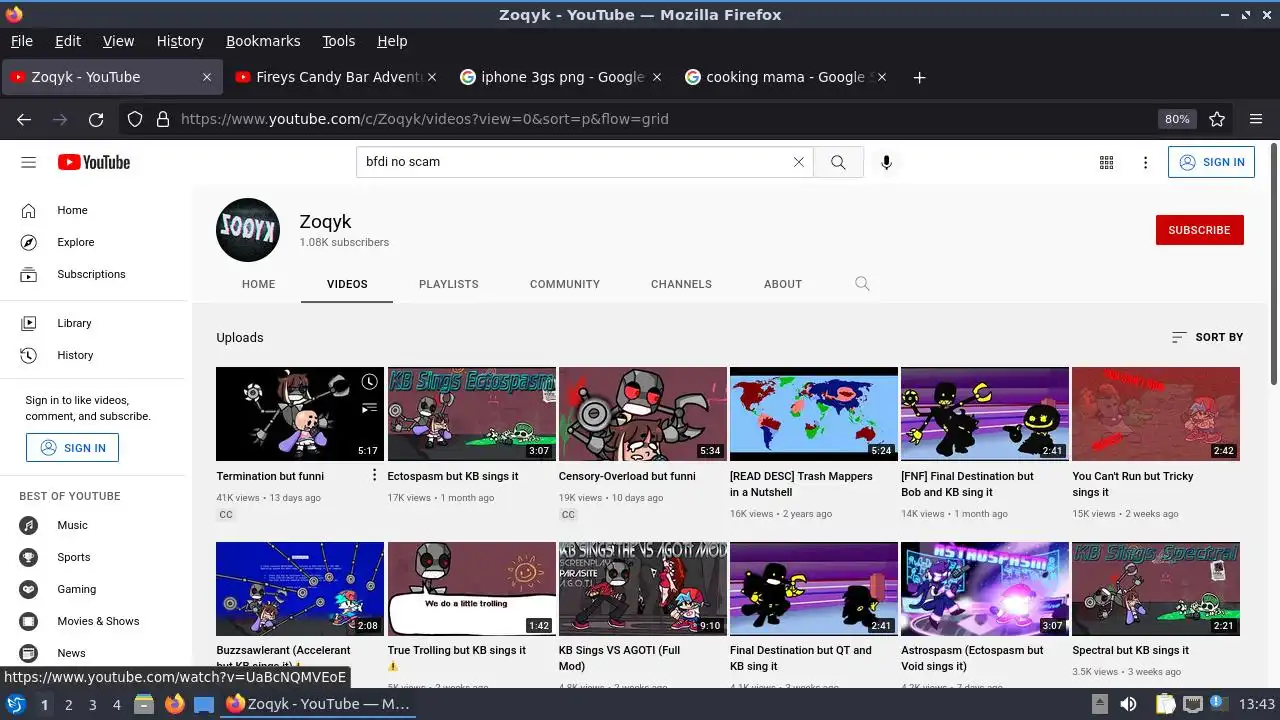The height and width of the screenshot is (720, 1280).
Task: Open the Ectospasm but KB sings it title
Action: click(453, 476)
